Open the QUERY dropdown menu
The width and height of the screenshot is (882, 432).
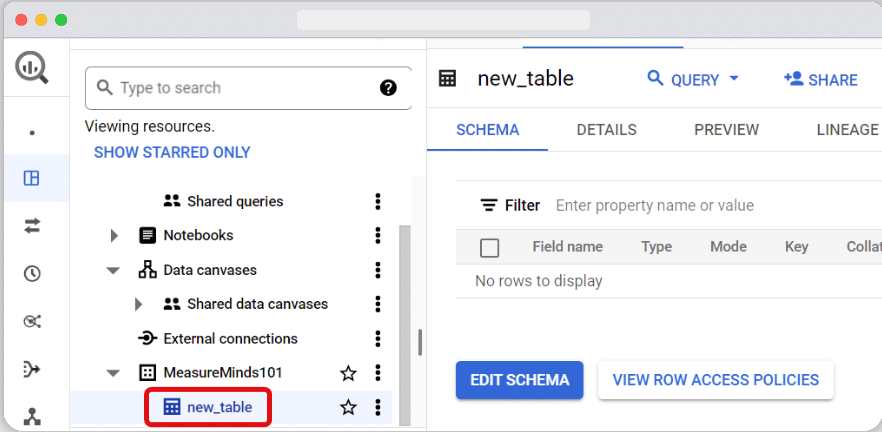(x=693, y=79)
